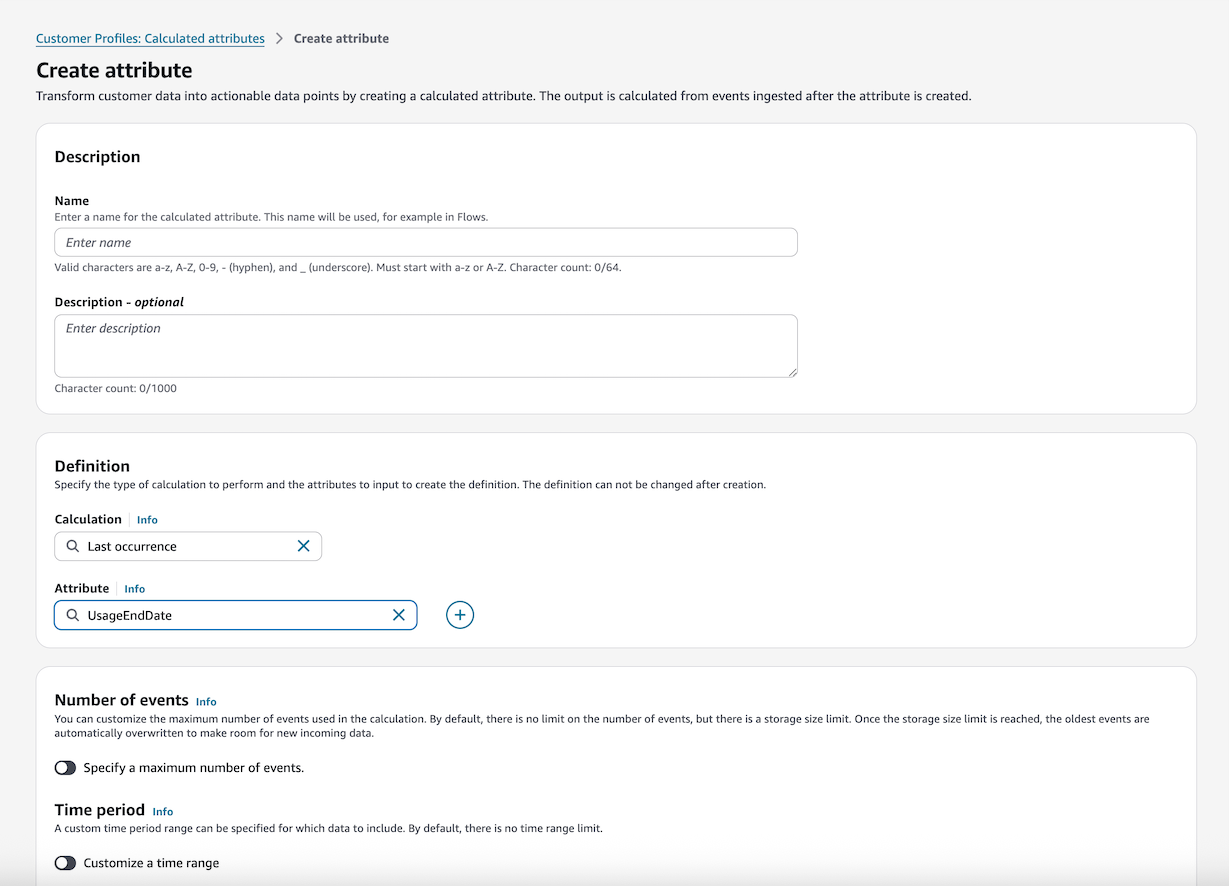Click the magnifier icon in the Calculation field

pos(71,546)
